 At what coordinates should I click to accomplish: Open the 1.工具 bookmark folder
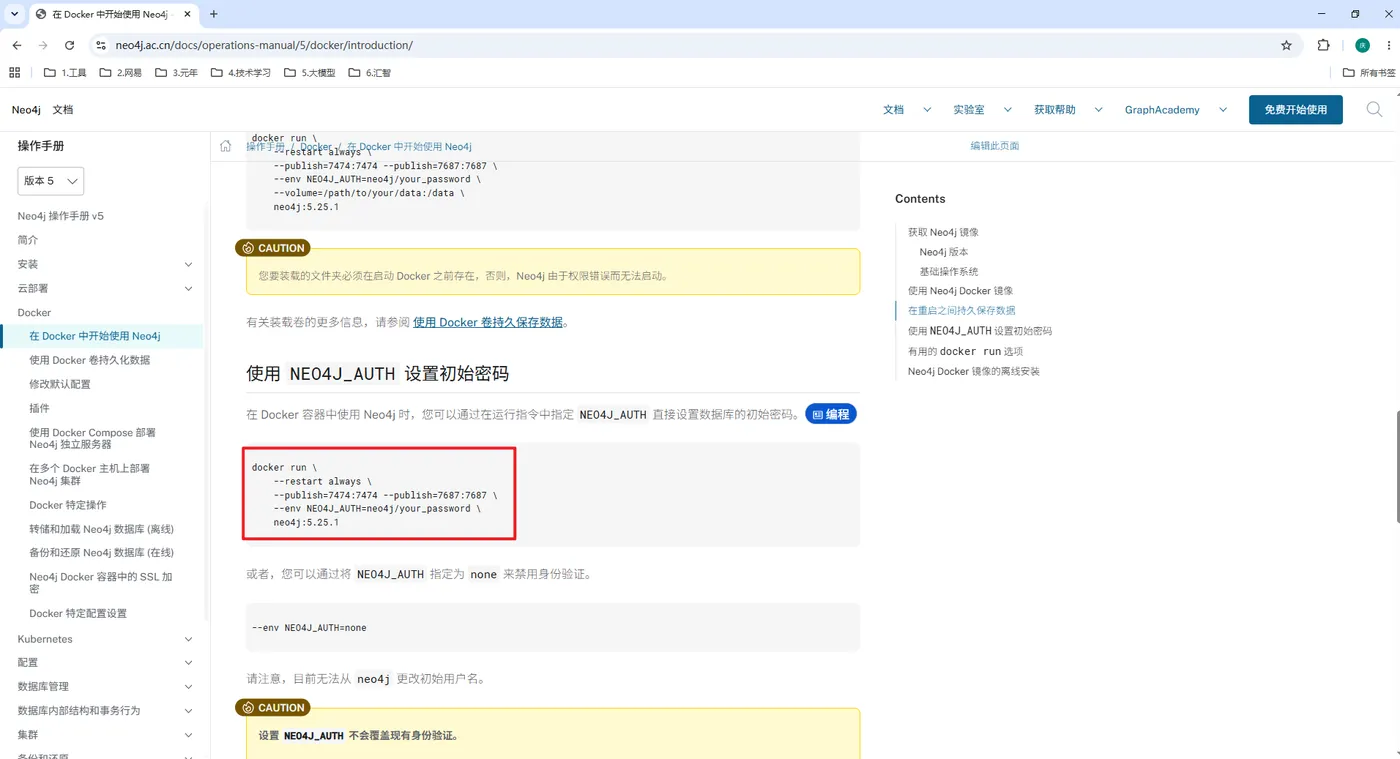[x=66, y=73]
